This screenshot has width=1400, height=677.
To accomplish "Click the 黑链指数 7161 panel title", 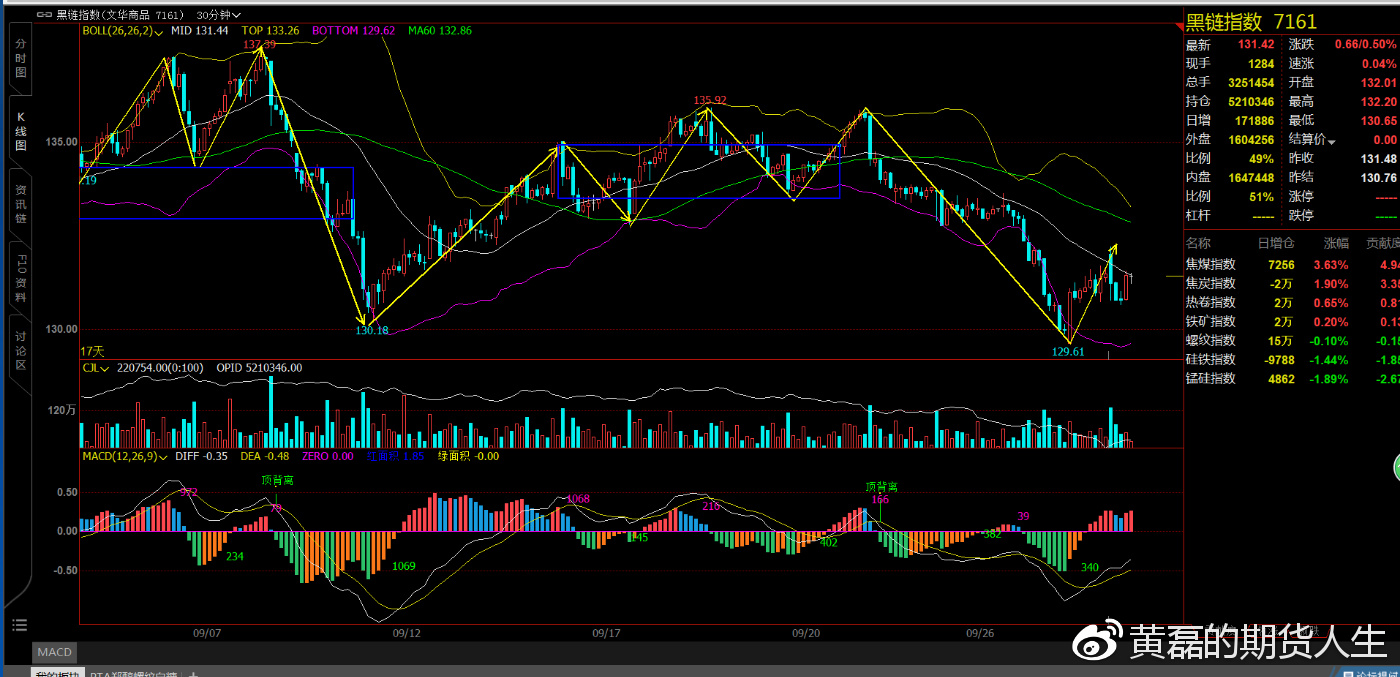I will tap(1251, 22).
